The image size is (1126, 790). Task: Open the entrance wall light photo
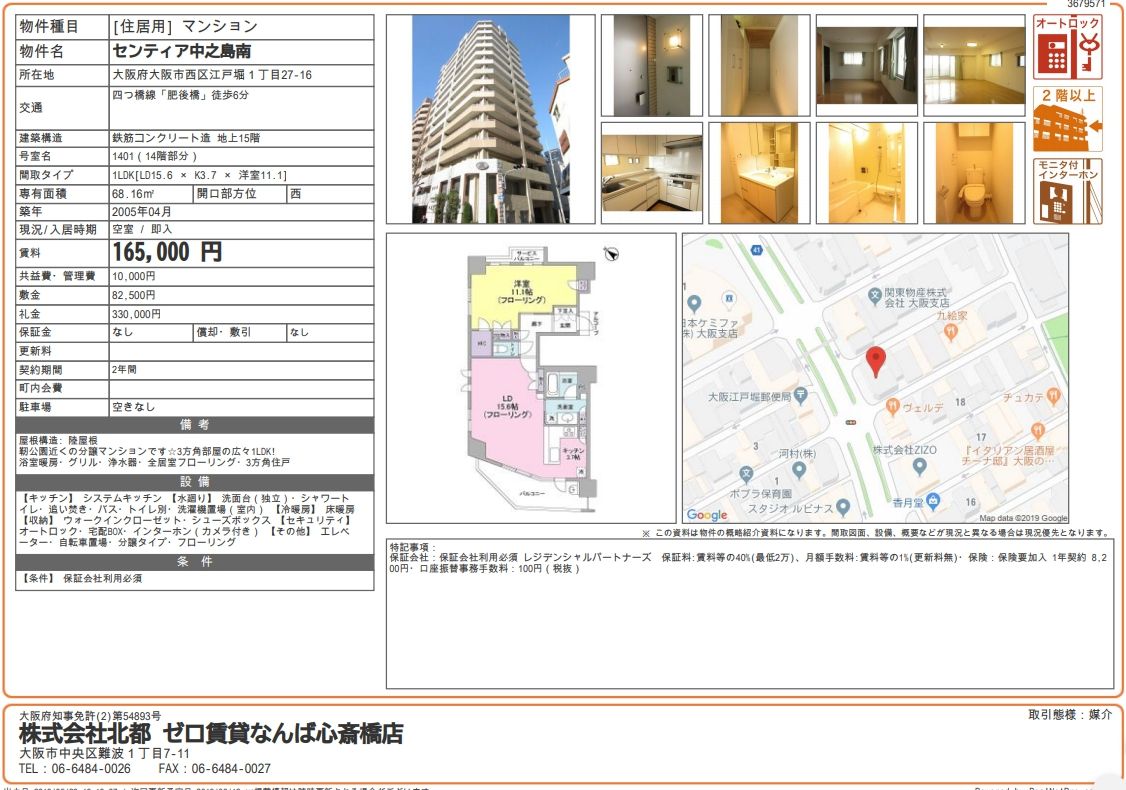[x=651, y=65]
